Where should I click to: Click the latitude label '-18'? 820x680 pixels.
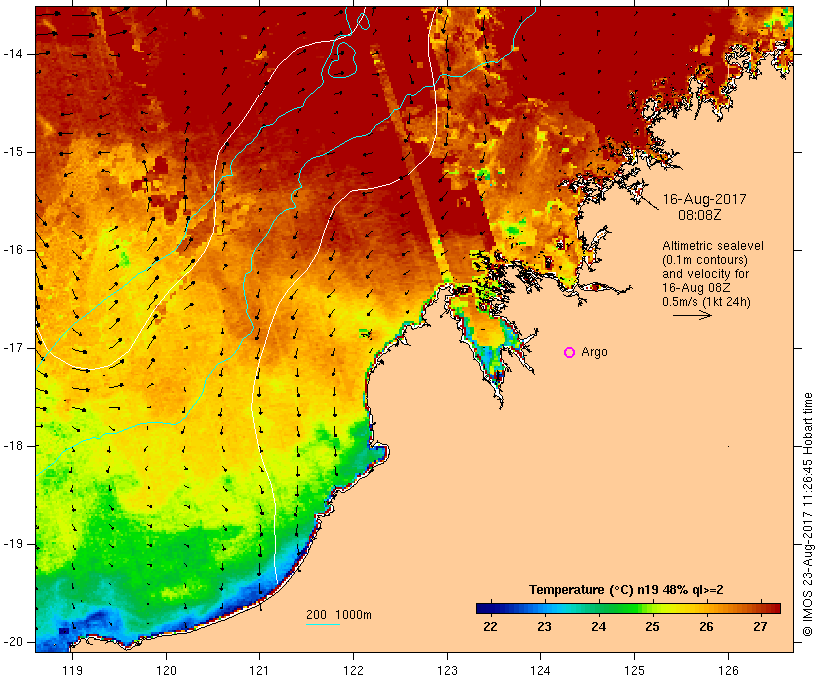pos(13,446)
